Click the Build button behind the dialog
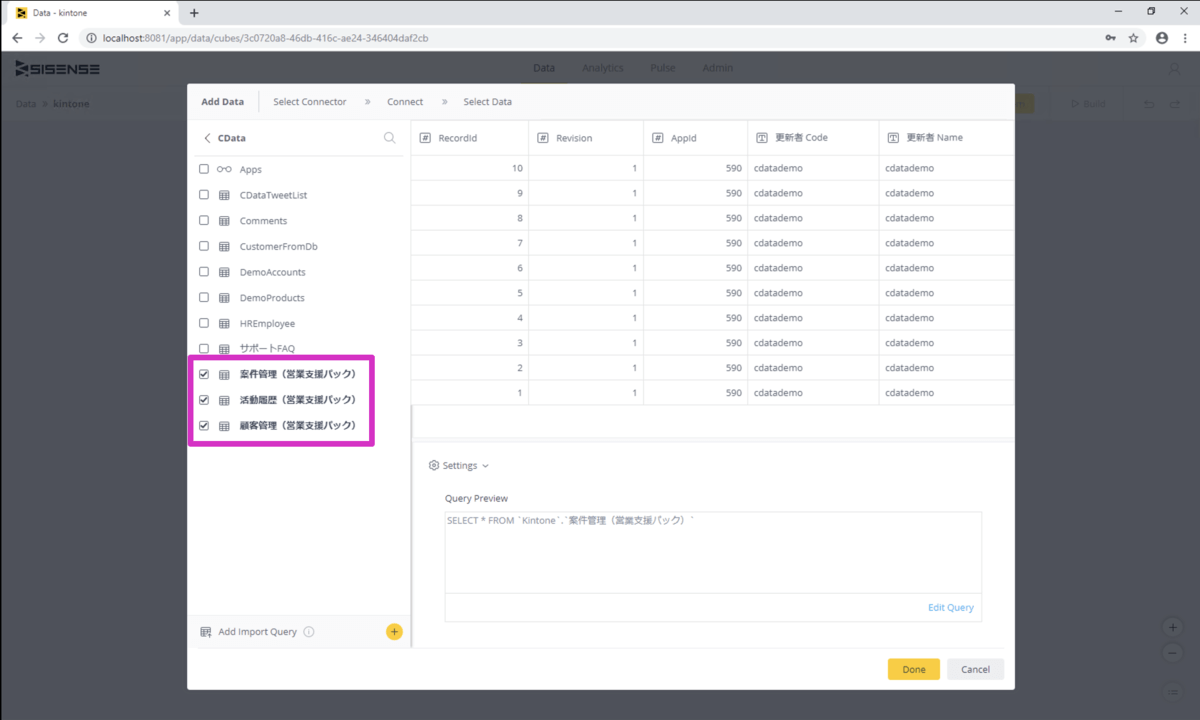The height and width of the screenshot is (720, 1200). pyautogui.click(x=1087, y=104)
